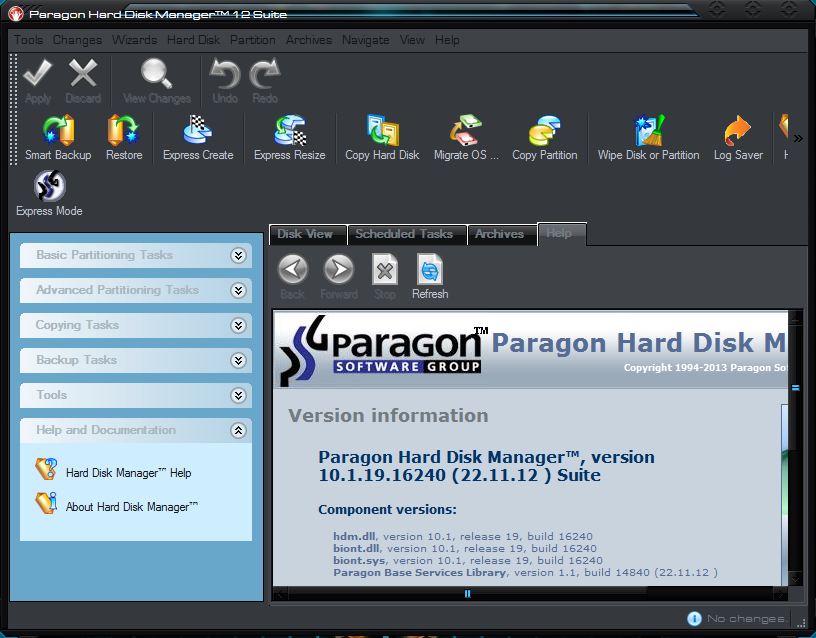Screen dimensions: 816x638
Task: Click help pane scroll down arrow
Action: click(x=795, y=579)
